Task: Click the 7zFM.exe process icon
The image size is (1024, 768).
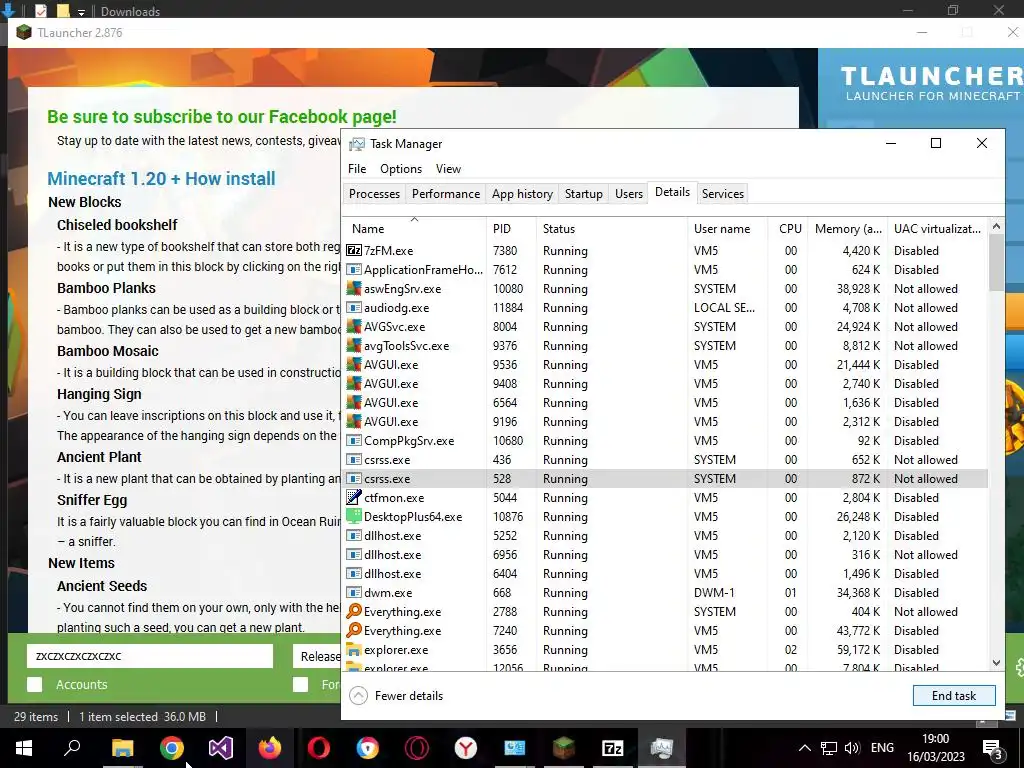Action: [353, 251]
